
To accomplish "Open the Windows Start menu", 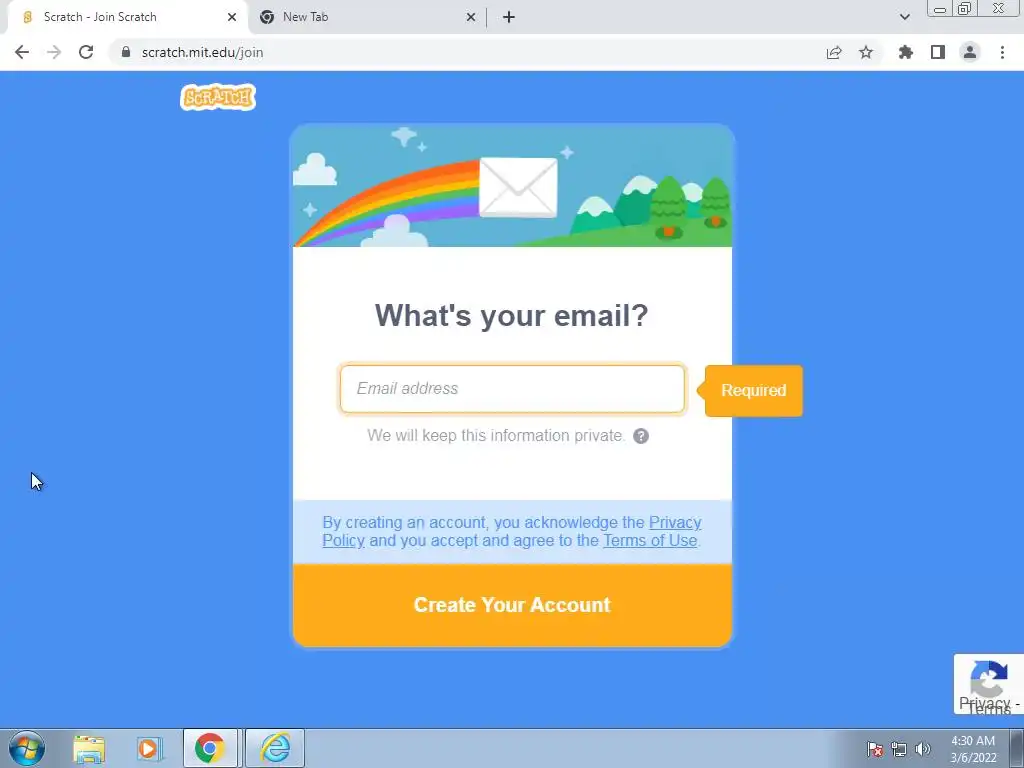I will coord(27,748).
